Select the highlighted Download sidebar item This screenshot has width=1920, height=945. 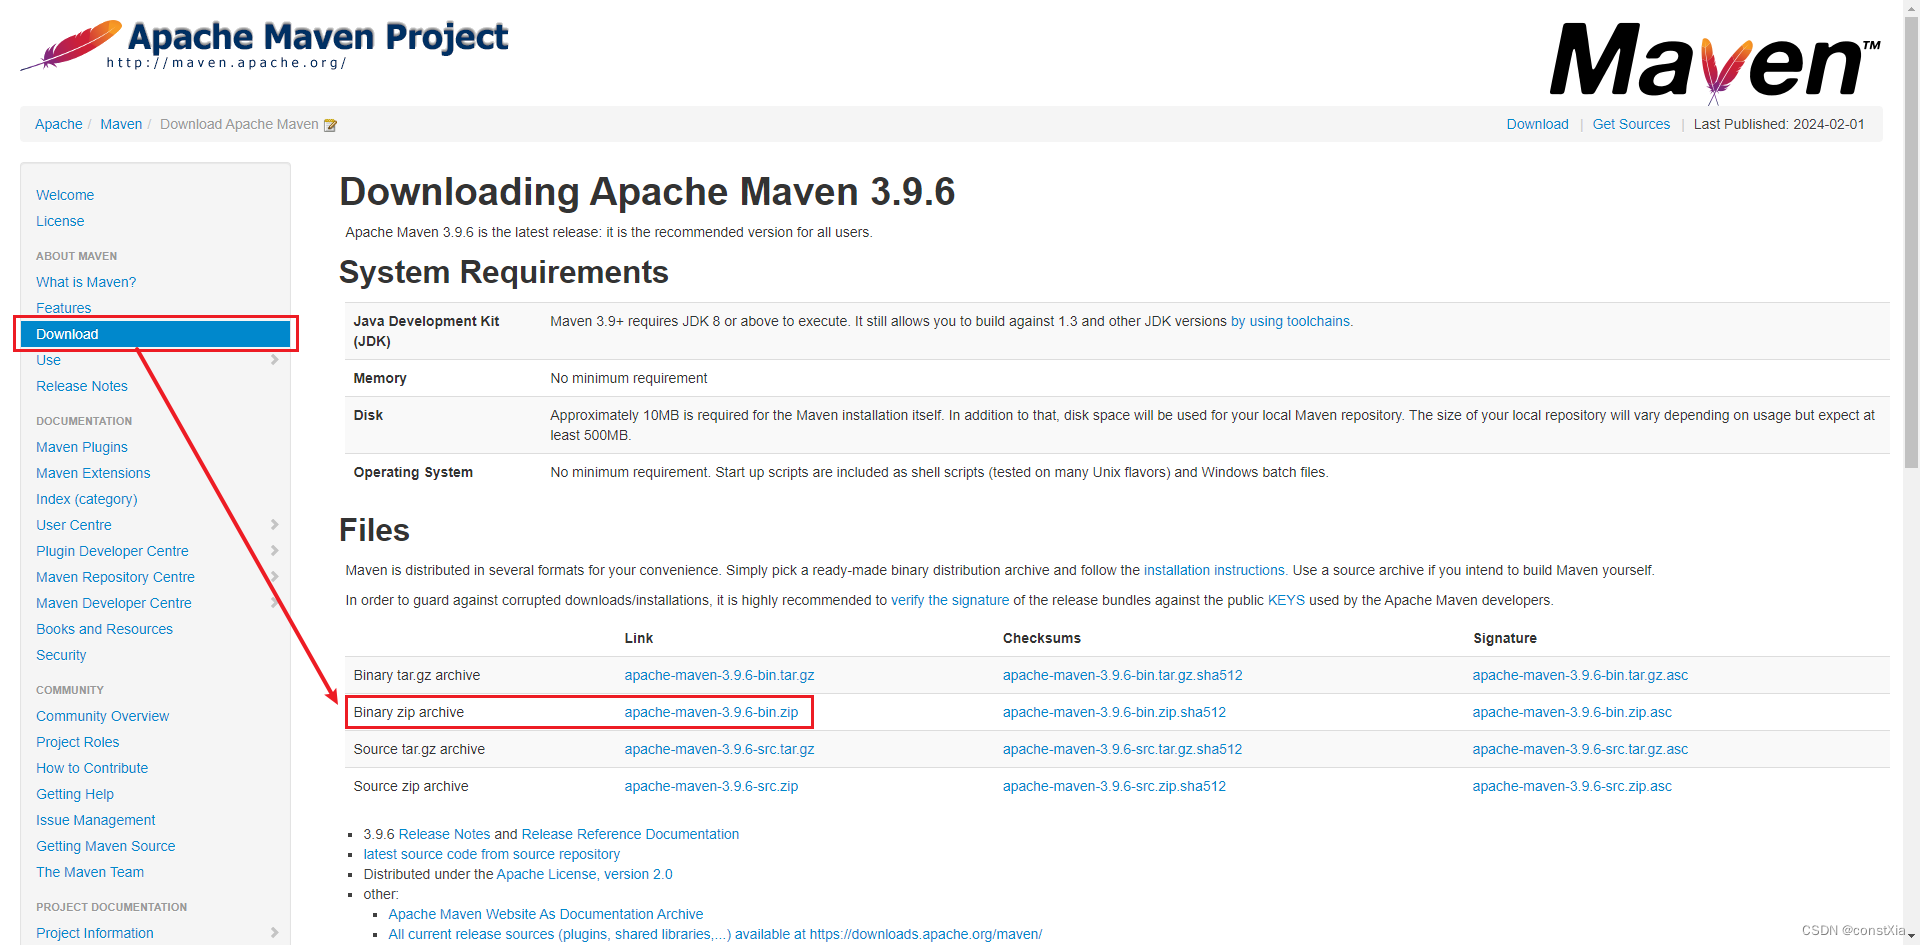(155, 334)
